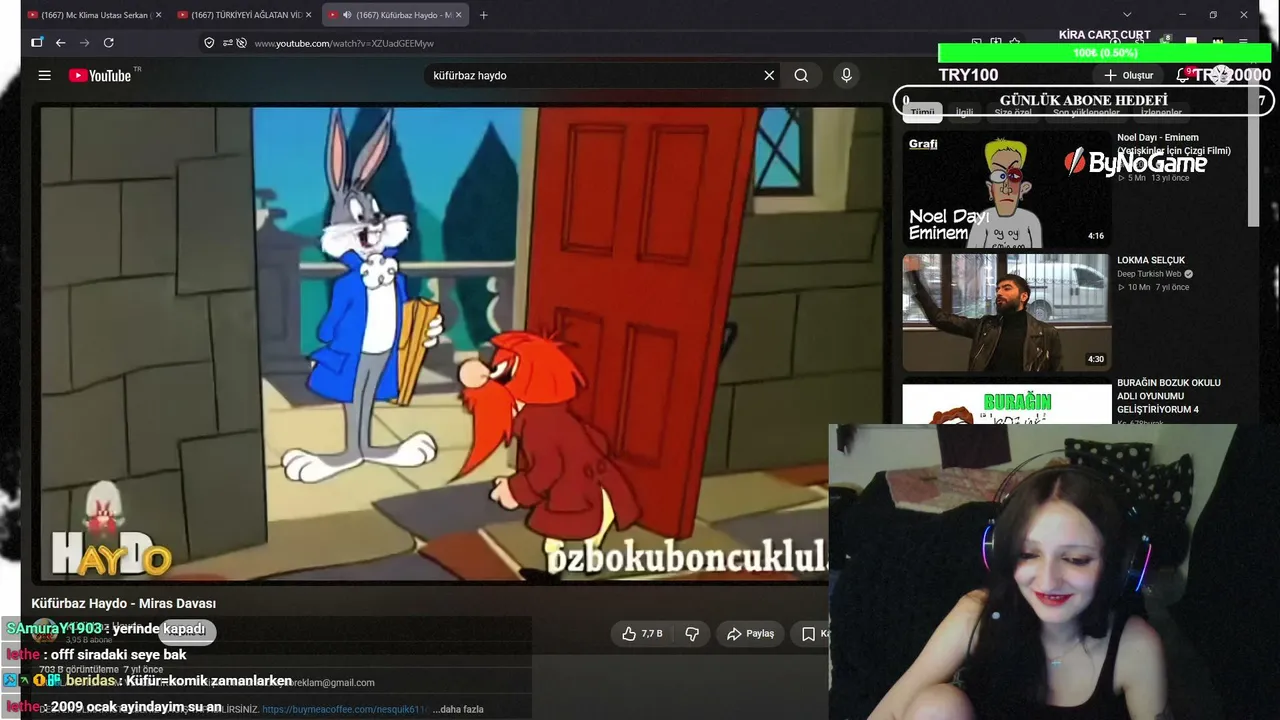Clear the search box with the X
Viewport: 1280px width, 720px height.
tap(769, 75)
